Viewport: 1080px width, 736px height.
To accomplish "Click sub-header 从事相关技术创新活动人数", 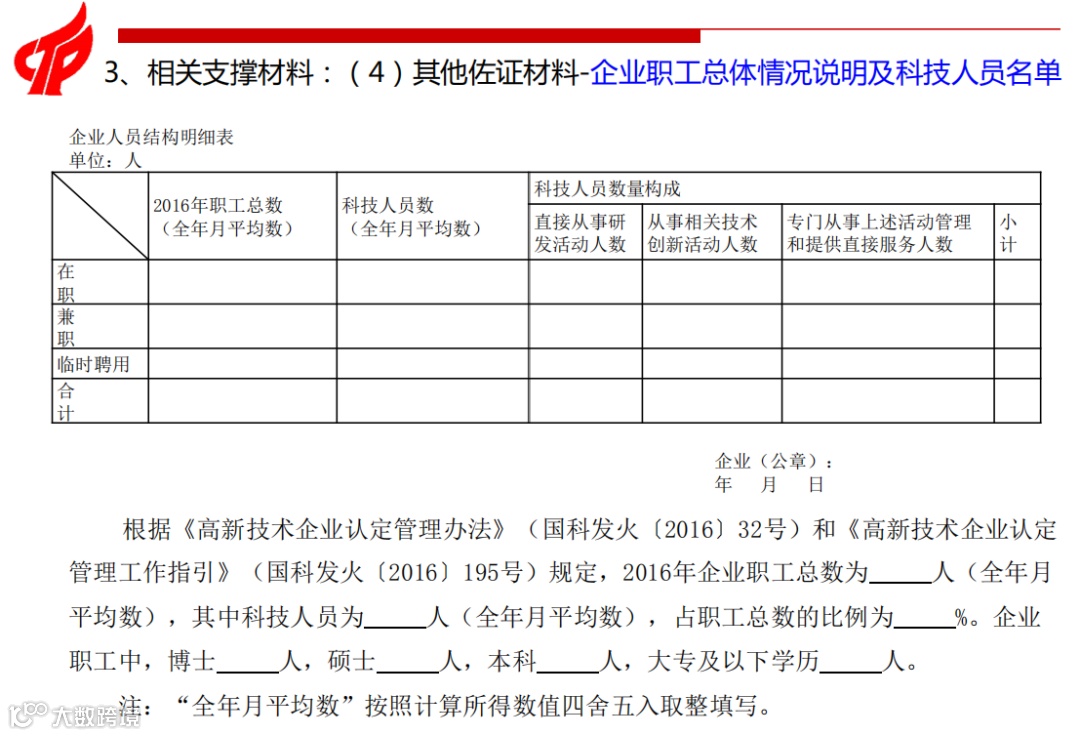I will [x=702, y=233].
